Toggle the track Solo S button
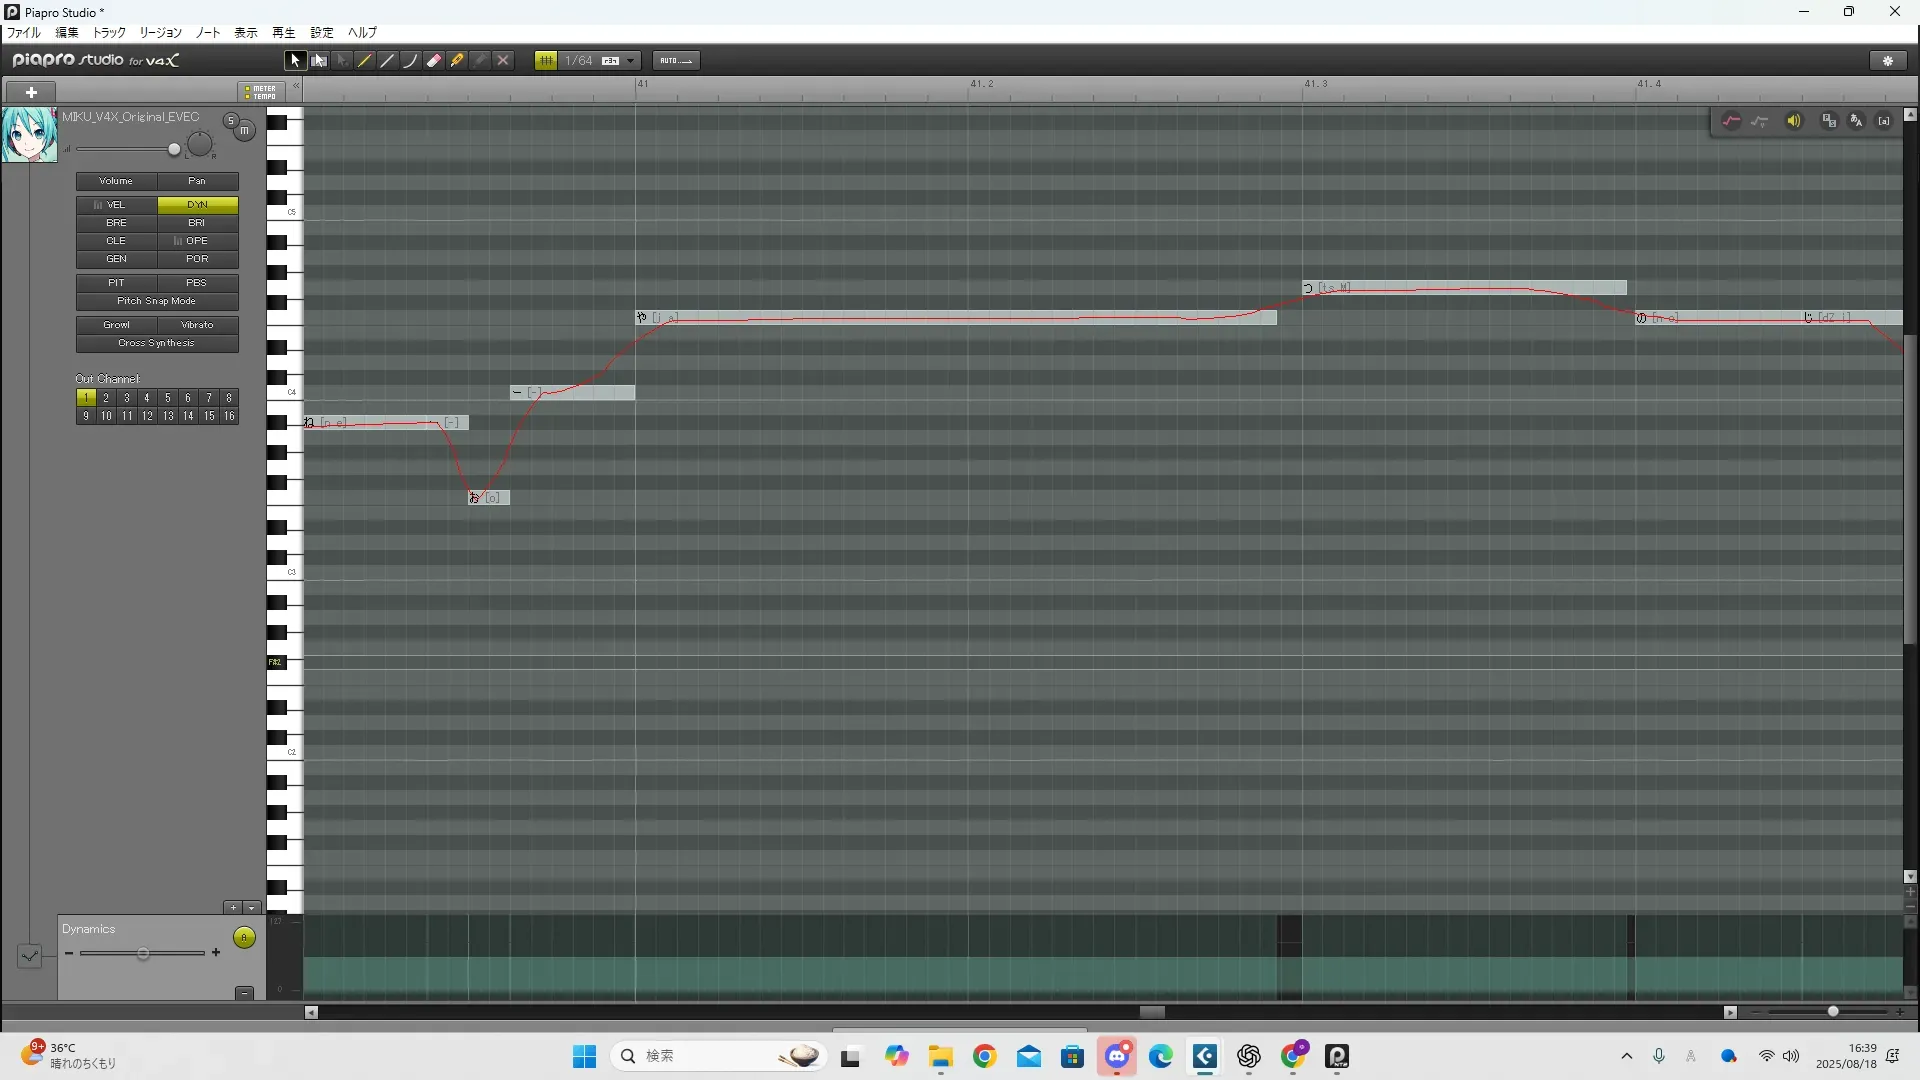 pos(231,121)
